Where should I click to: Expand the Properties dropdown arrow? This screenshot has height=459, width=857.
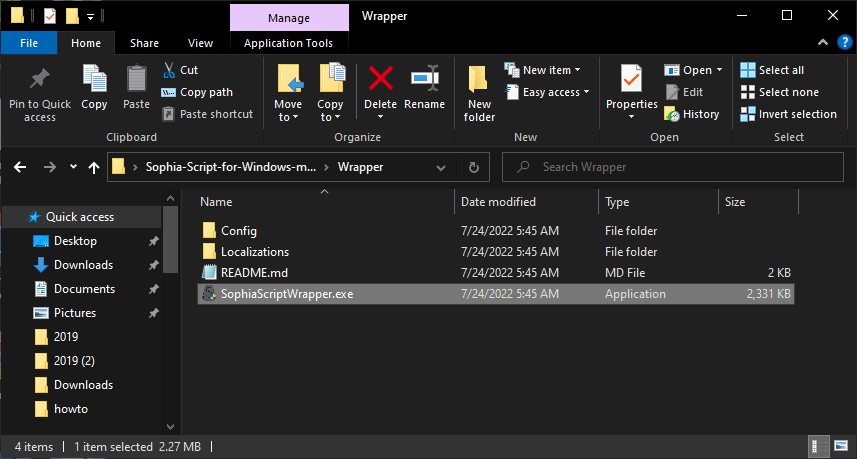tap(631, 116)
